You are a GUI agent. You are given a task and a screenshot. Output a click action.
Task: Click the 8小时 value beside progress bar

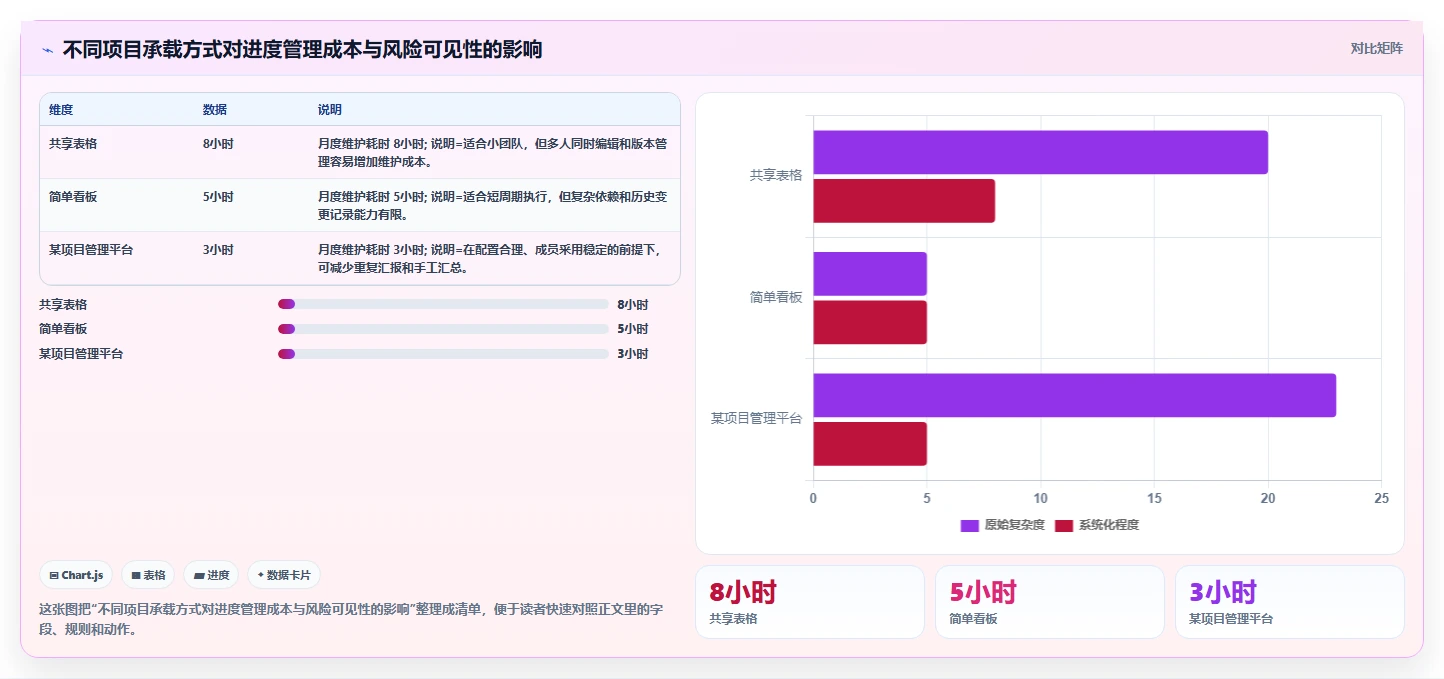[x=633, y=305]
